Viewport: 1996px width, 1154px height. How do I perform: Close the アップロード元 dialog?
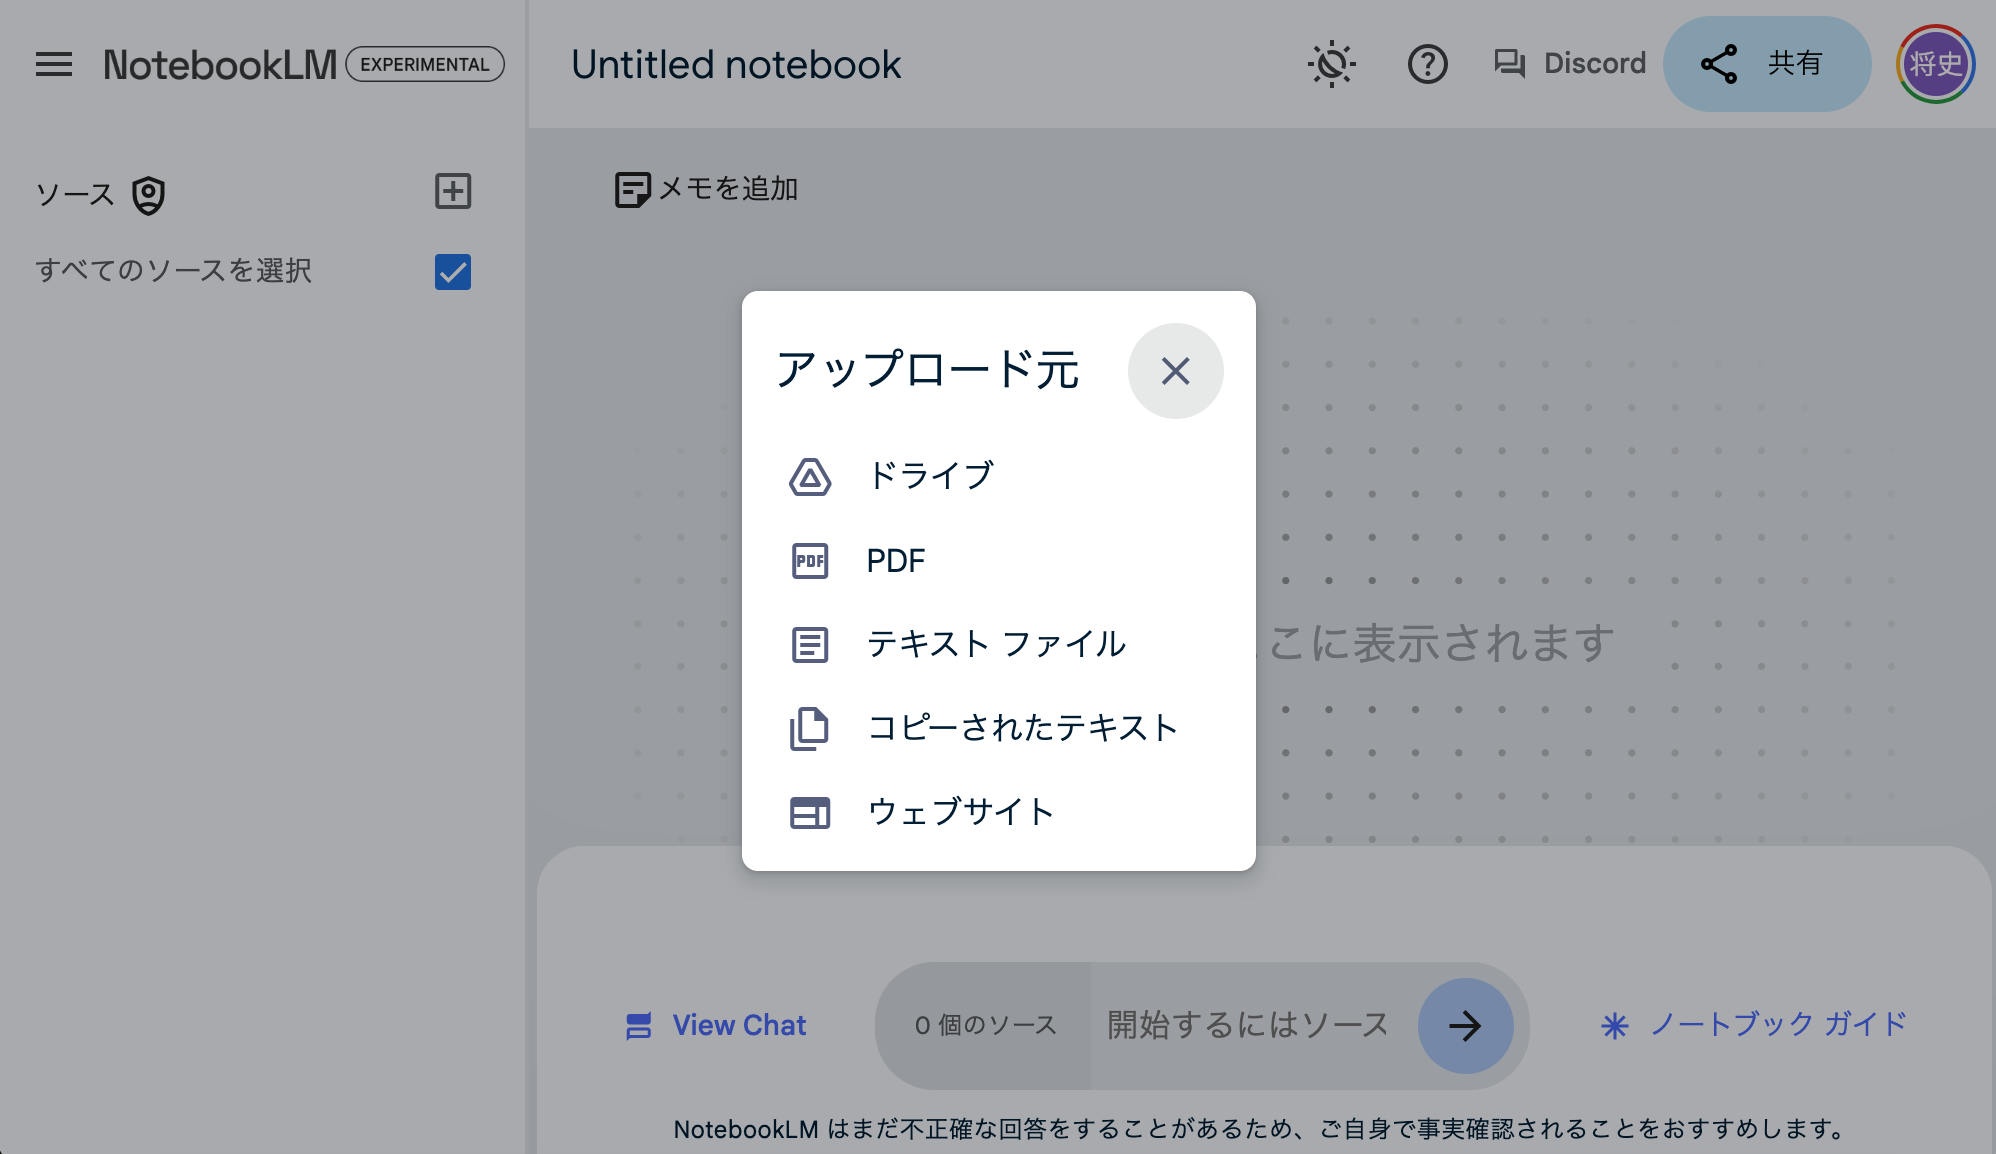coord(1176,371)
